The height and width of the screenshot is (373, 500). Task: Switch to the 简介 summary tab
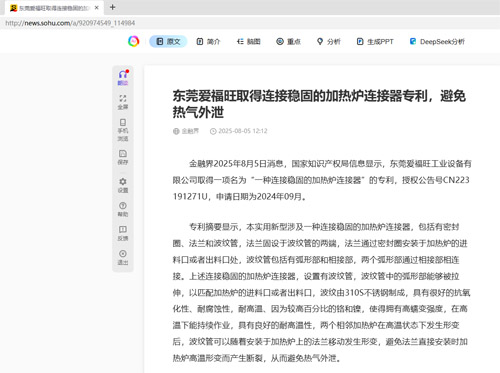pos(208,41)
